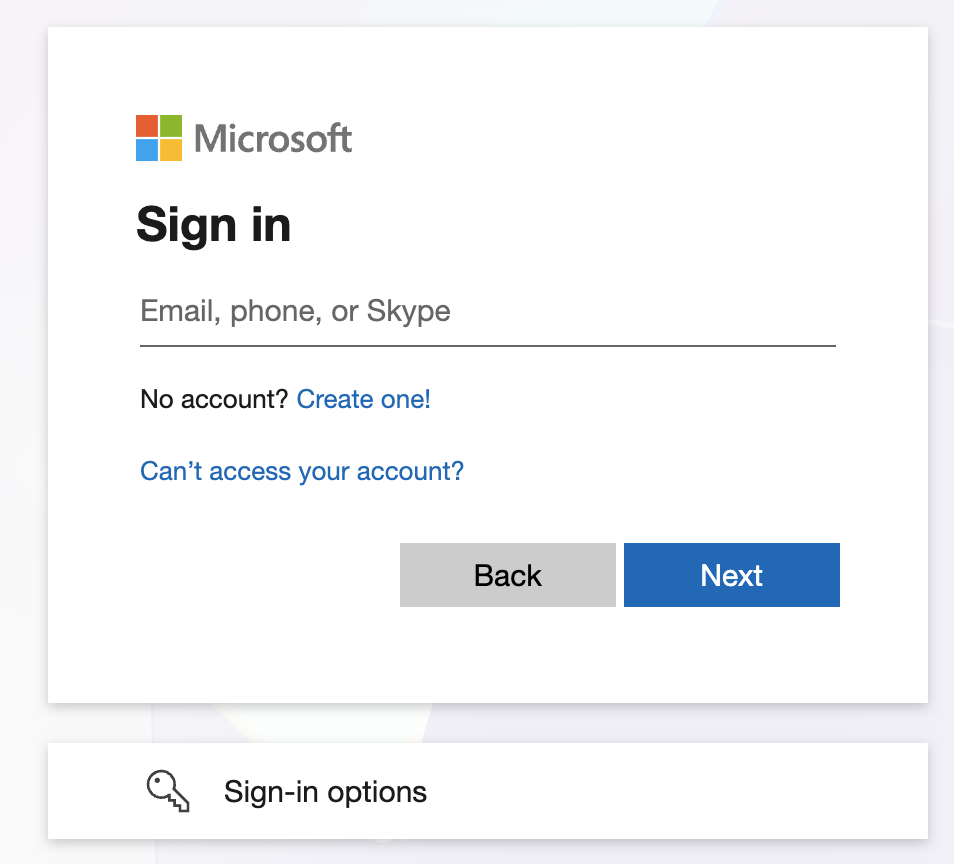The image size is (954, 864).
Task: Click the red square in Microsoft logo
Action: tap(147, 126)
